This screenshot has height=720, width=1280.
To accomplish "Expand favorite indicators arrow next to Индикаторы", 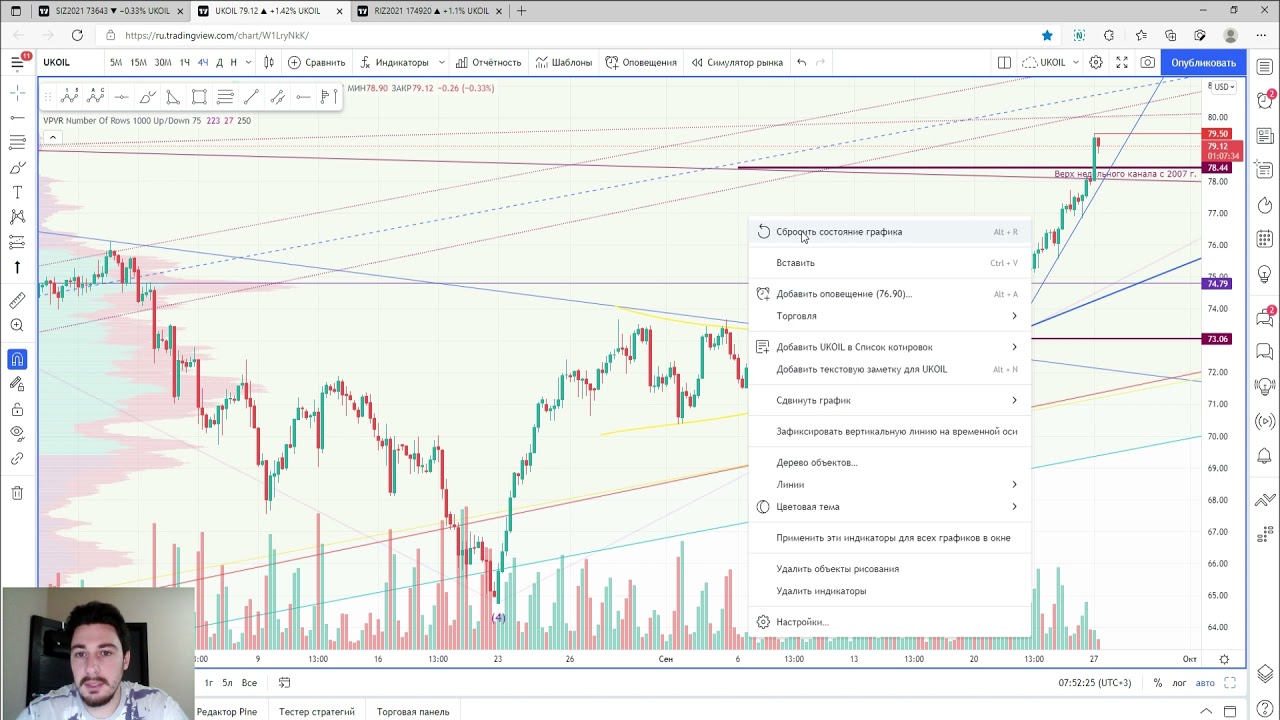I will 441,62.
